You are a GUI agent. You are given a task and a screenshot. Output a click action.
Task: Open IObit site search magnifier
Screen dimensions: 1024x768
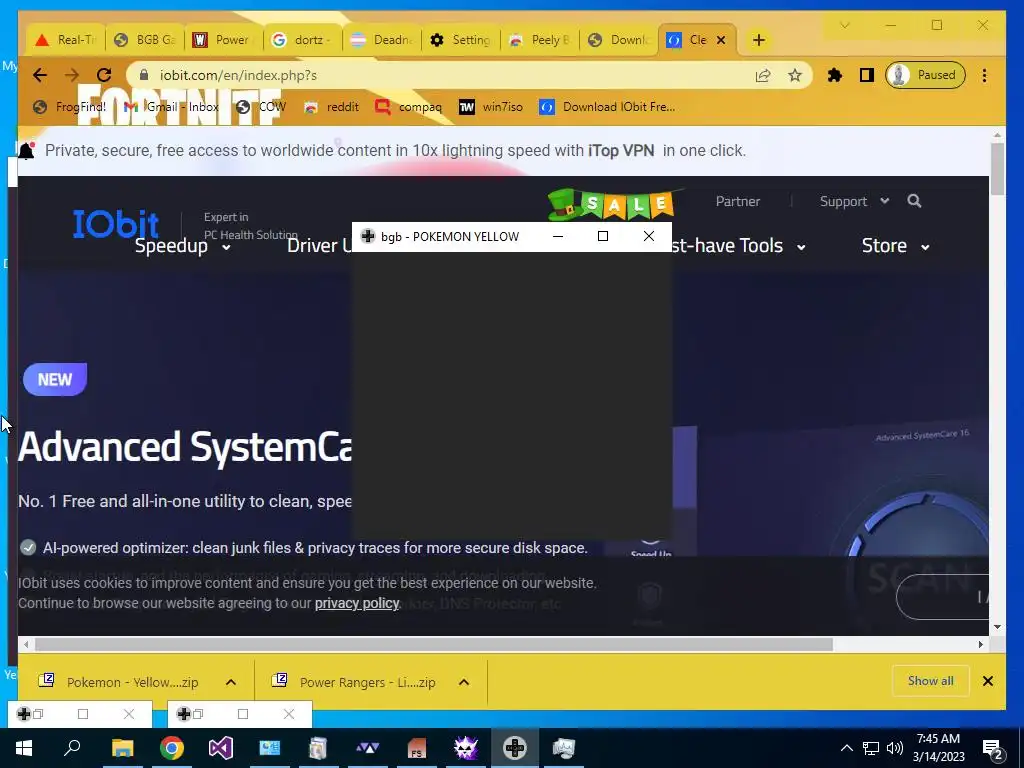914,201
